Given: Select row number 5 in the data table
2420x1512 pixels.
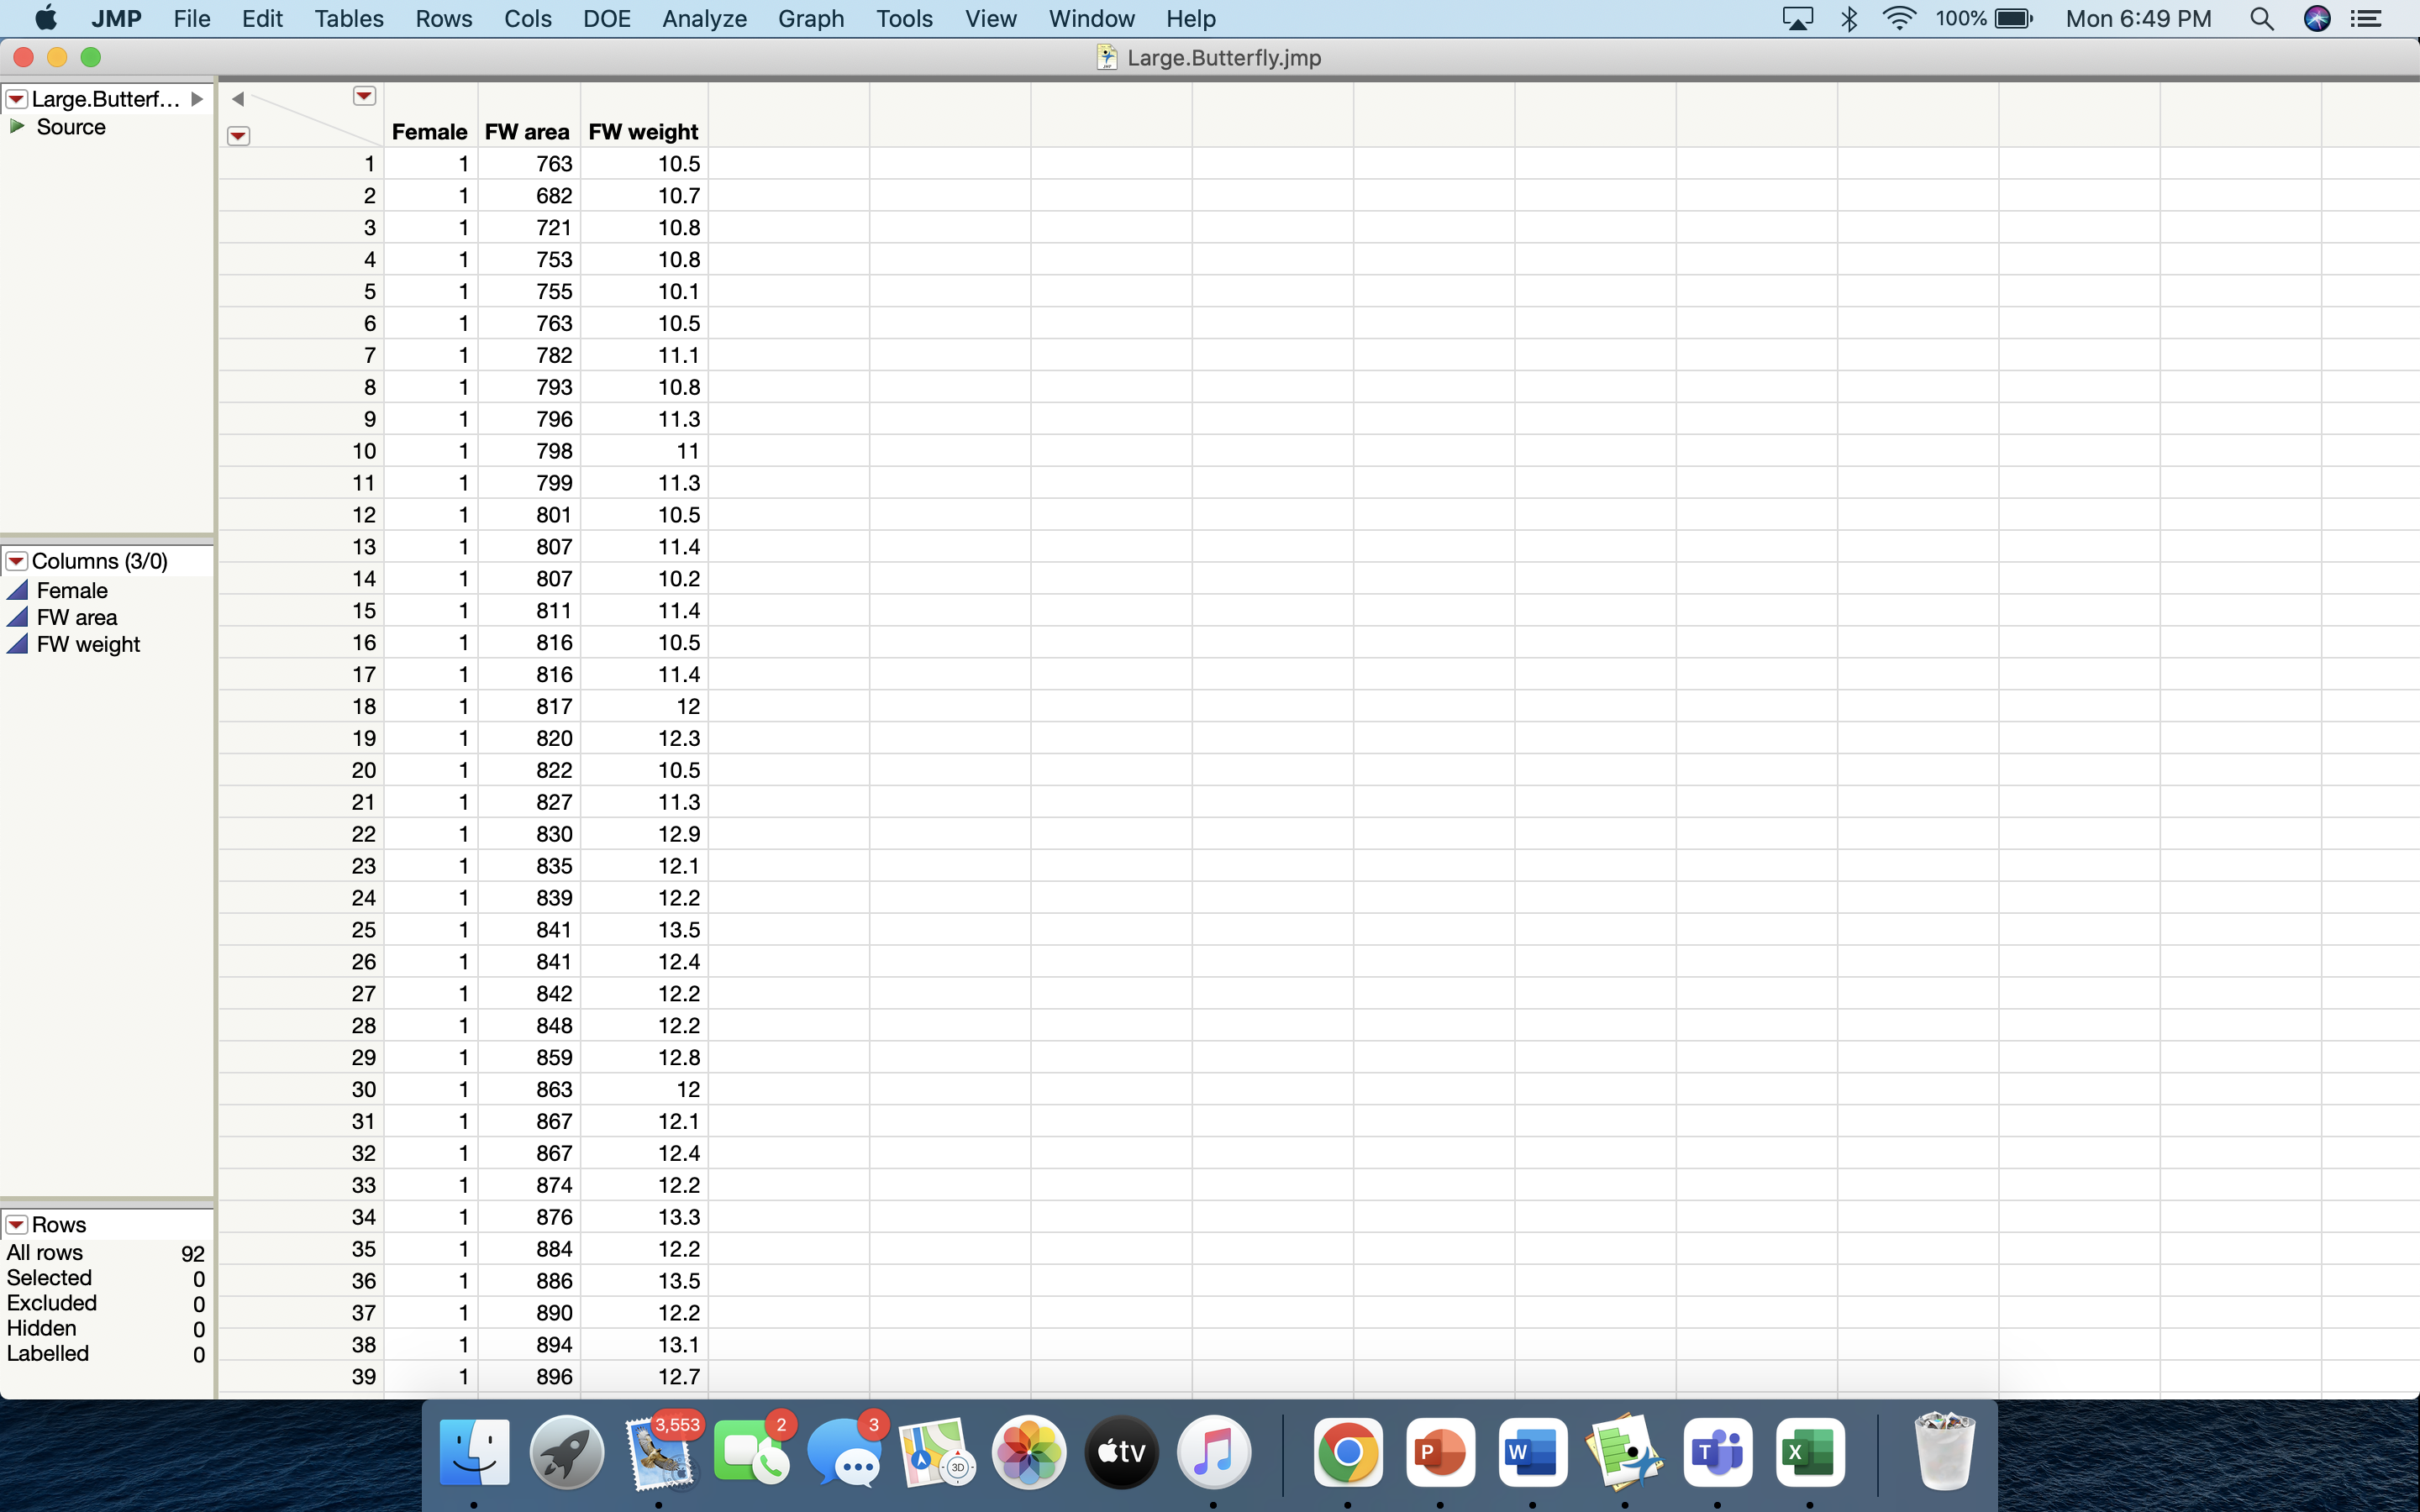Looking at the screenshot, I should tap(369, 290).
